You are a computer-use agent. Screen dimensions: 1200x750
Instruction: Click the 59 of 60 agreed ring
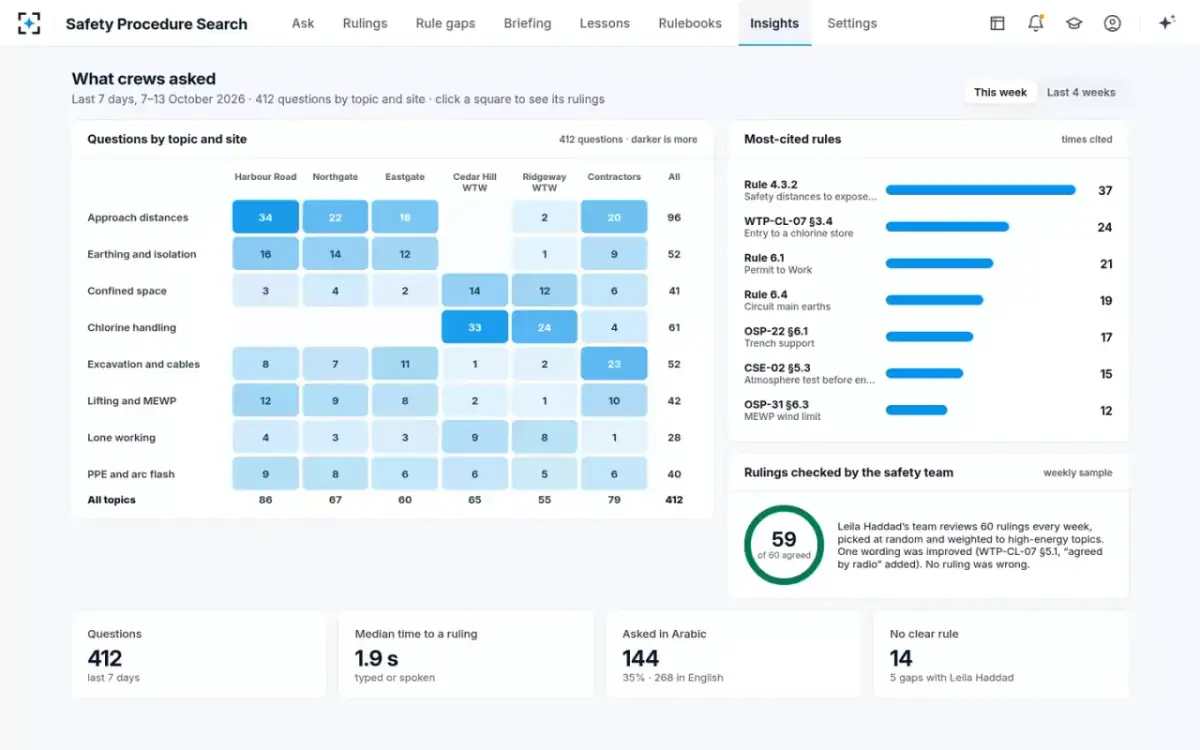coord(784,545)
